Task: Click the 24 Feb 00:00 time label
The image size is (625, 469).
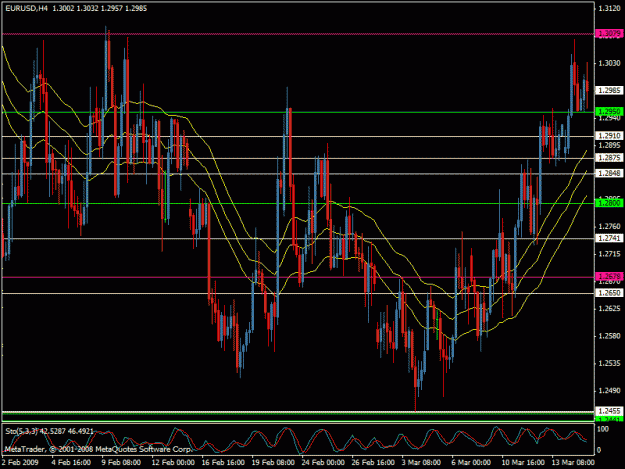Action: [x=323, y=462]
